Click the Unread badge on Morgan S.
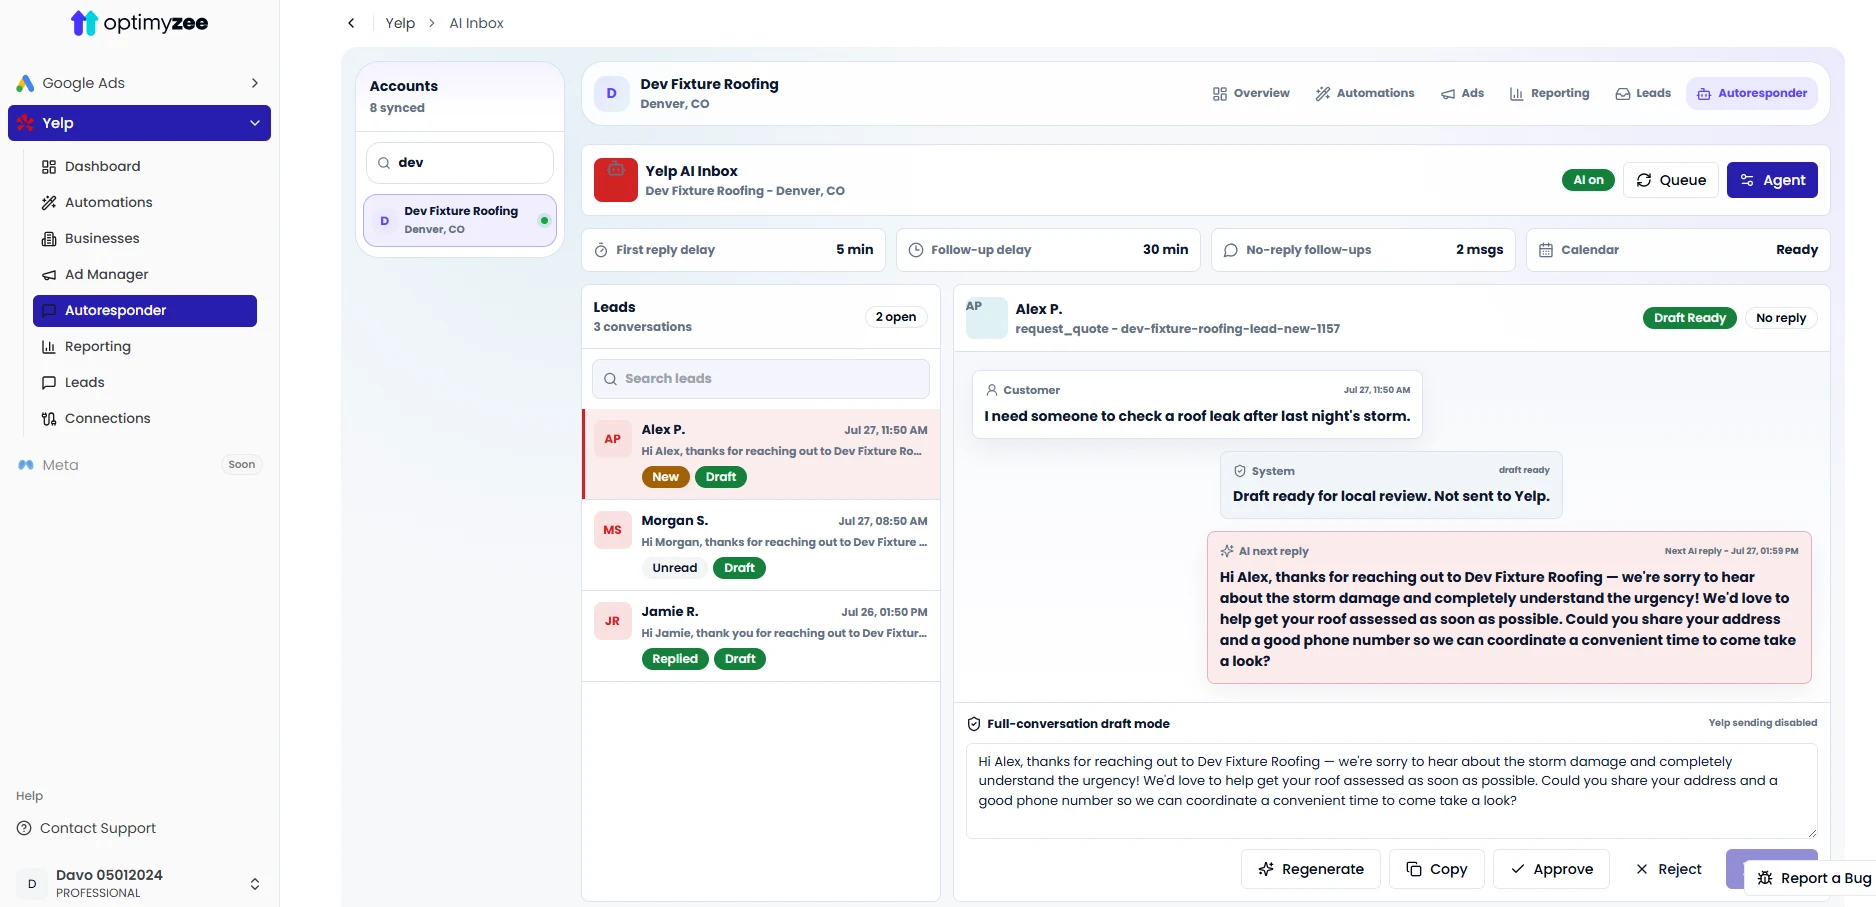This screenshot has width=1876, height=907. click(675, 568)
